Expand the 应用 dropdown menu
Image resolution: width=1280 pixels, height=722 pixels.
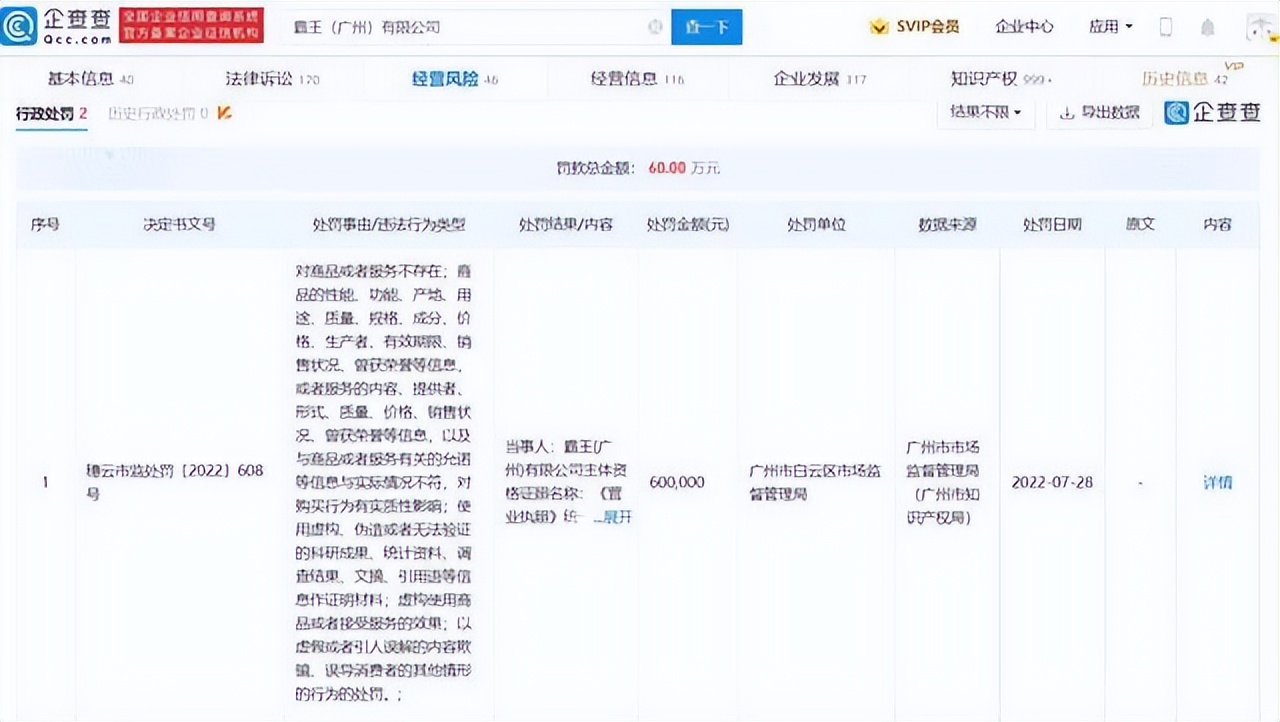pos(1110,27)
